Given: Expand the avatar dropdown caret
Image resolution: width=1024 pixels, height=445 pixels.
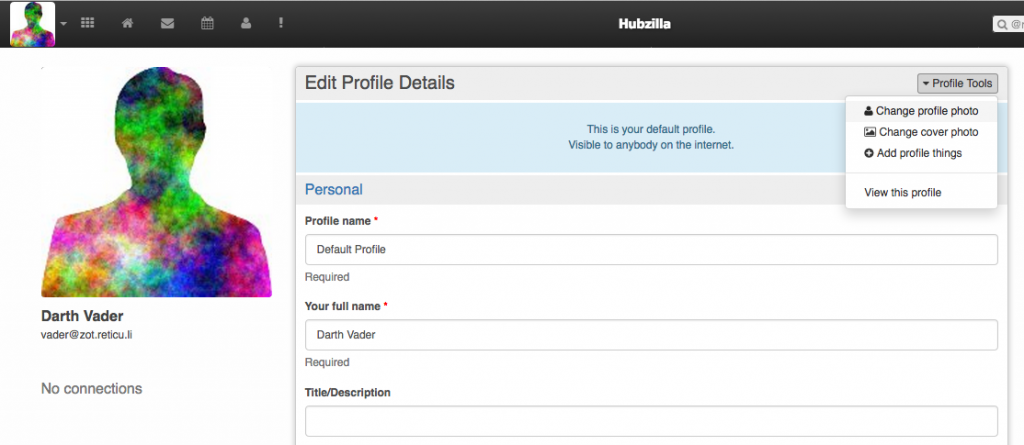Looking at the screenshot, I should coord(64,23).
